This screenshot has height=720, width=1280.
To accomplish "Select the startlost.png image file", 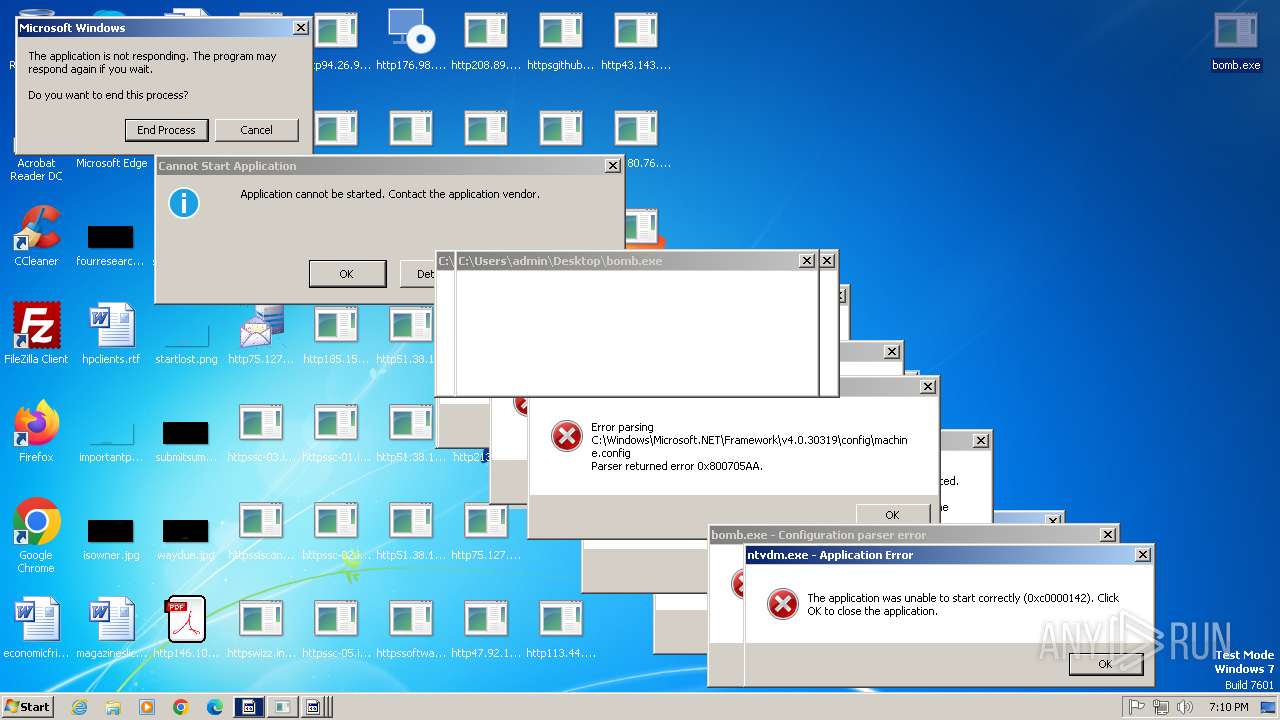I will [186, 343].
